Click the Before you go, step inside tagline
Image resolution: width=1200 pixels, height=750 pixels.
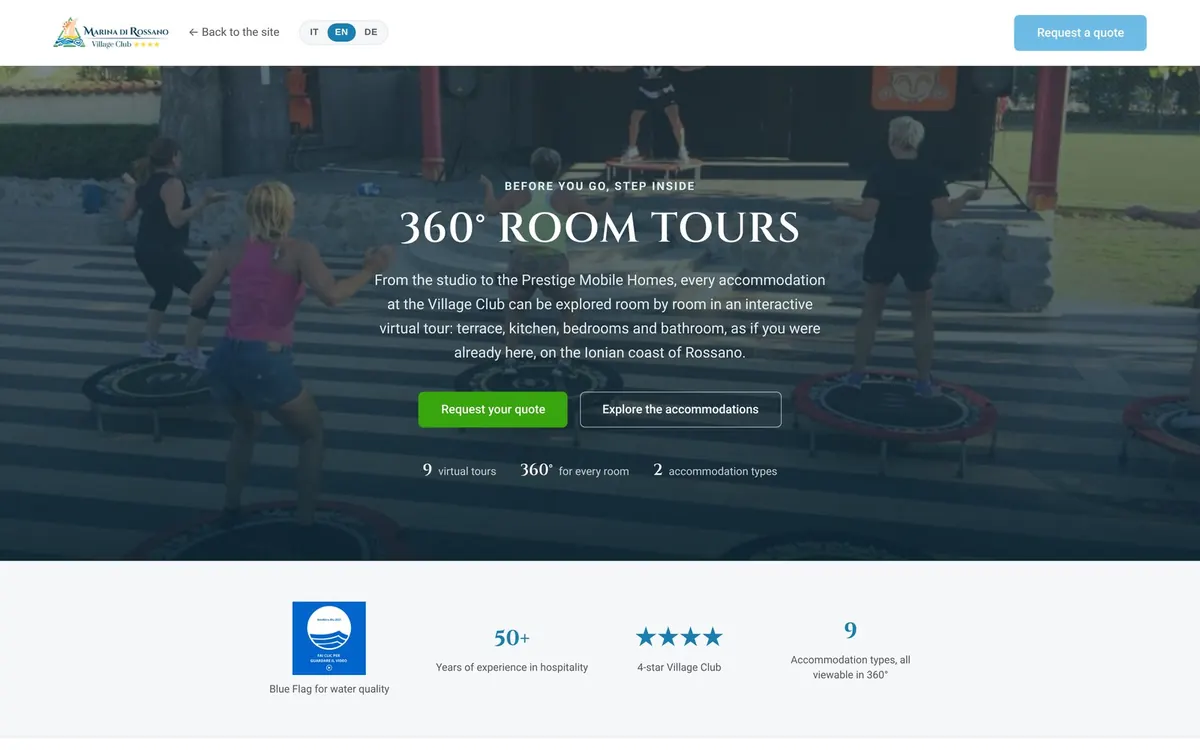click(600, 186)
